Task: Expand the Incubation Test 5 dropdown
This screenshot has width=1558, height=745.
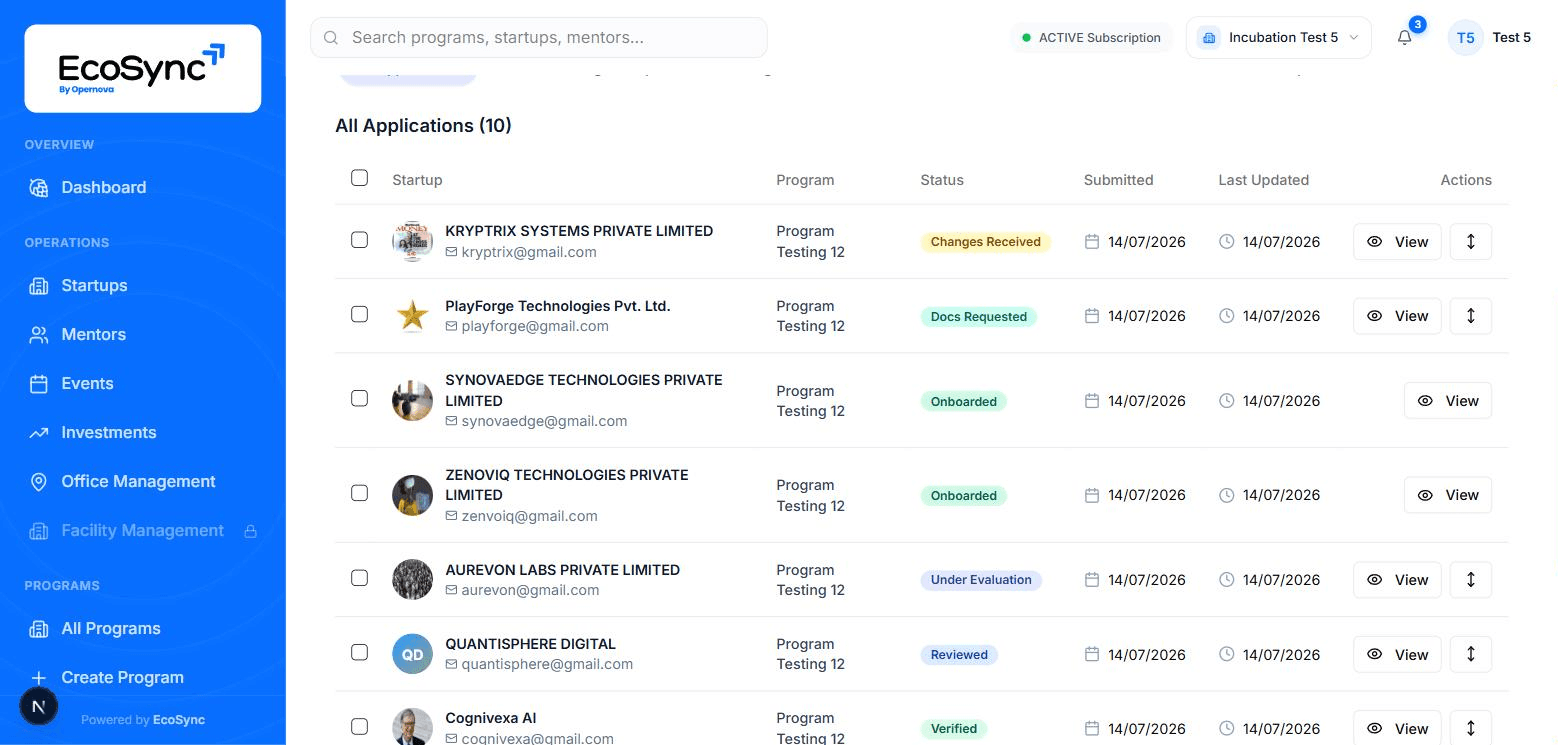Action: 1279,38
